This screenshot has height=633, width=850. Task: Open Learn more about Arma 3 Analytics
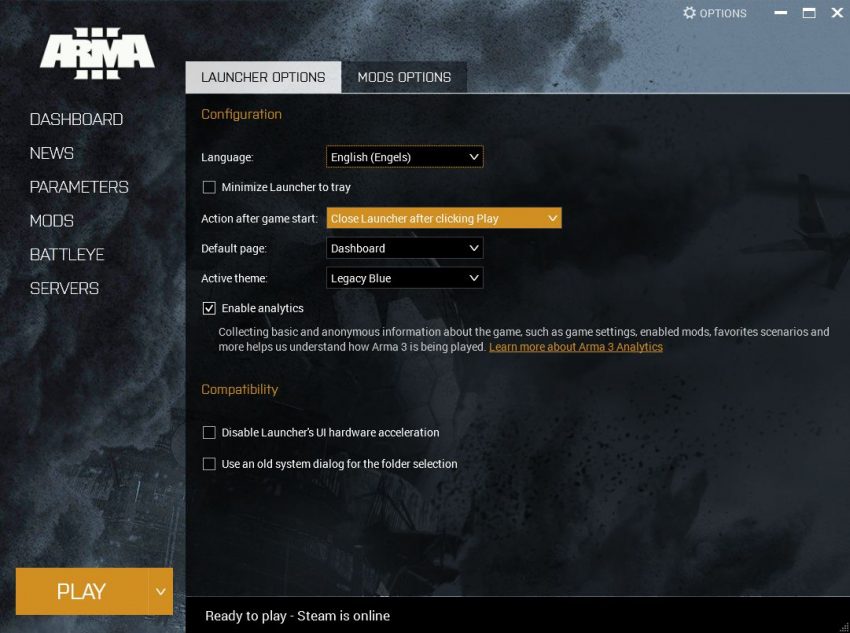[575, 346]
